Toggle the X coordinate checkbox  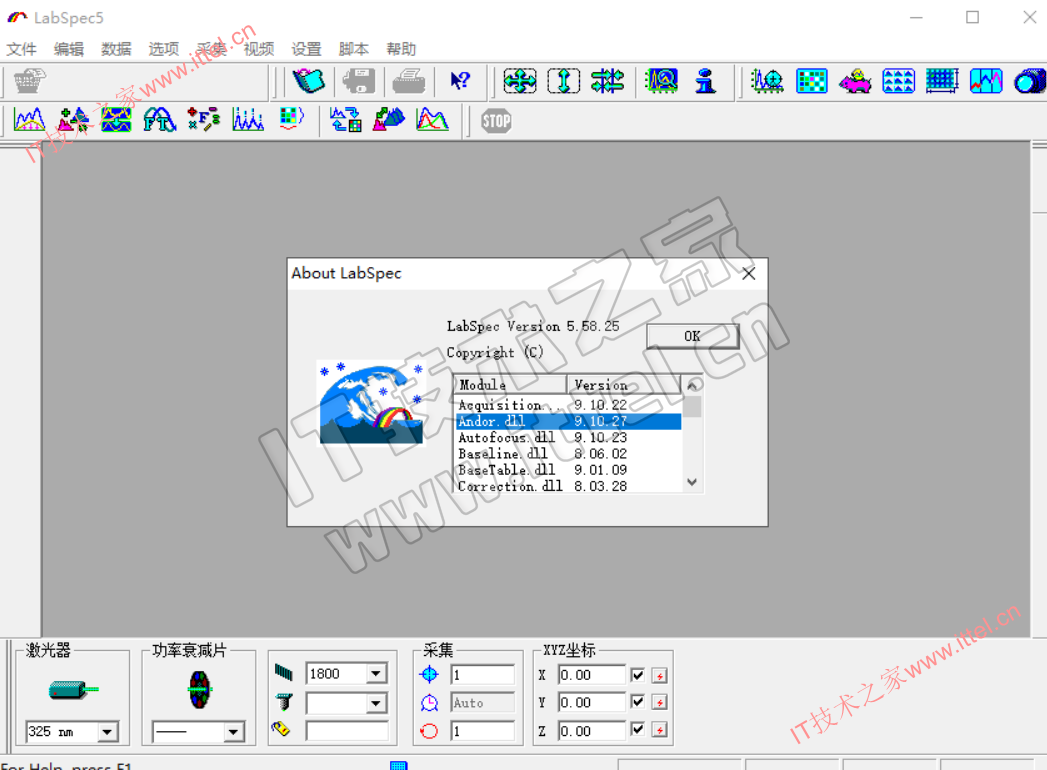638,675
